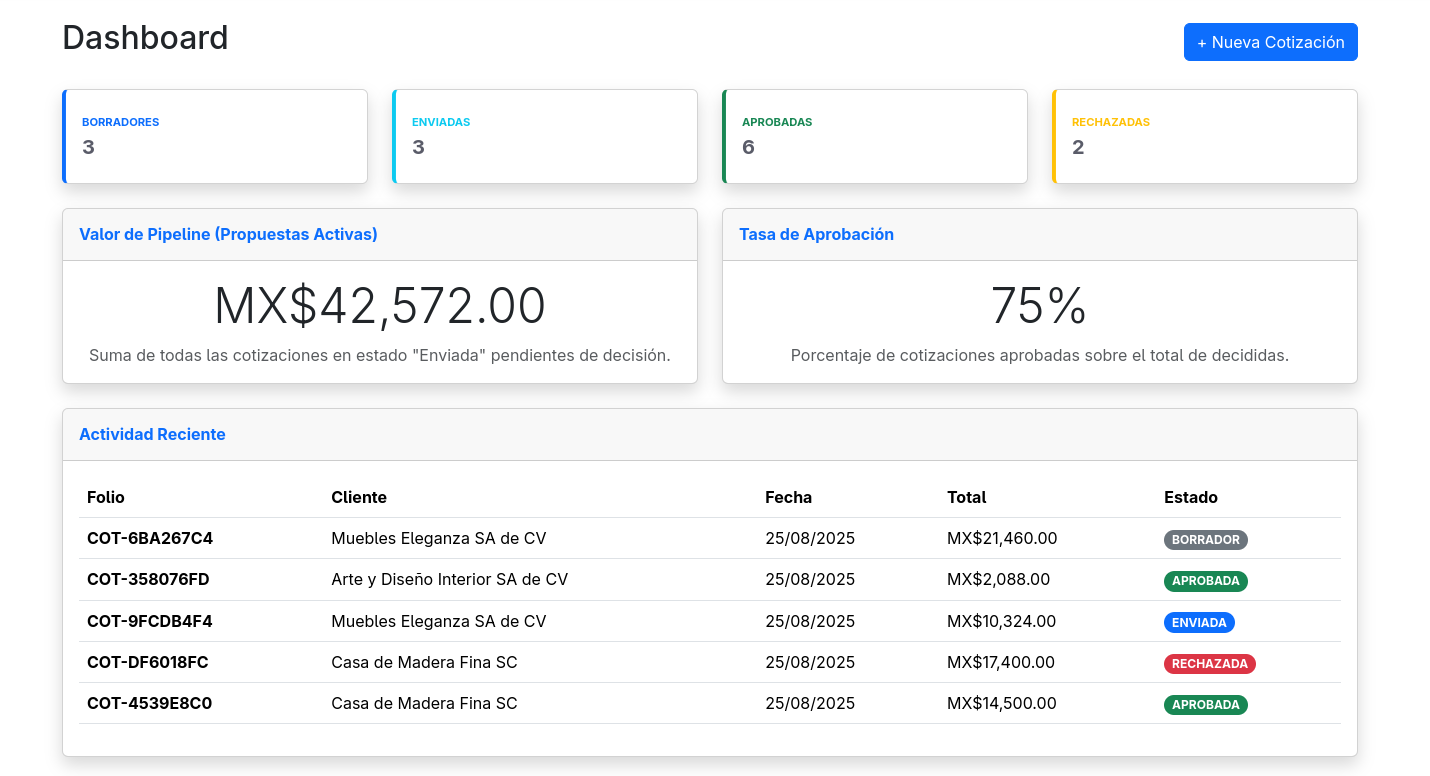Click the Dashboard page title
Image resolution: width=1430 pixels, height=776 pixels.
145,38
